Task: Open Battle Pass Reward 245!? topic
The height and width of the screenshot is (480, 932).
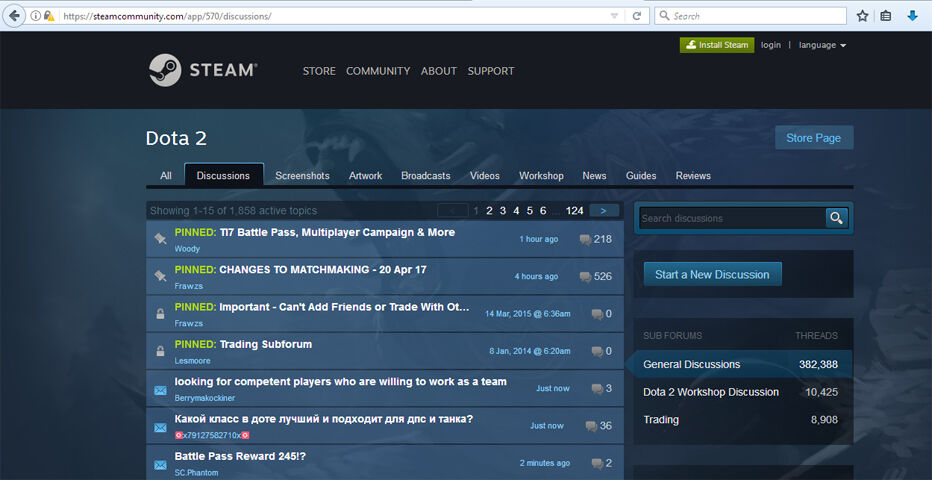Action: click(x=240, y=456)
